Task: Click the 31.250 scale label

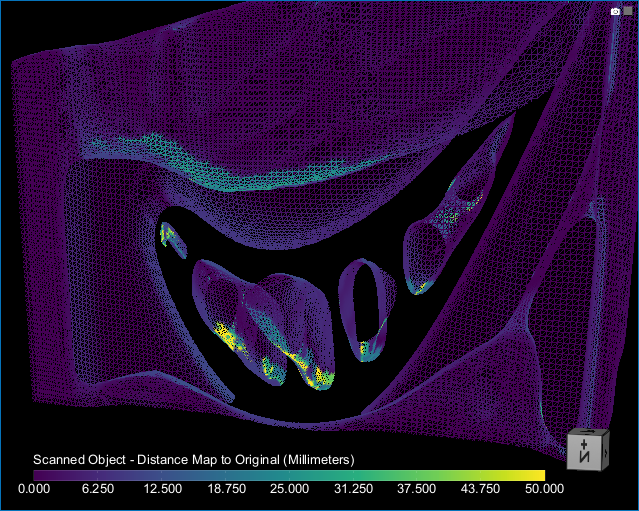Action: click(x=353, y=489)
